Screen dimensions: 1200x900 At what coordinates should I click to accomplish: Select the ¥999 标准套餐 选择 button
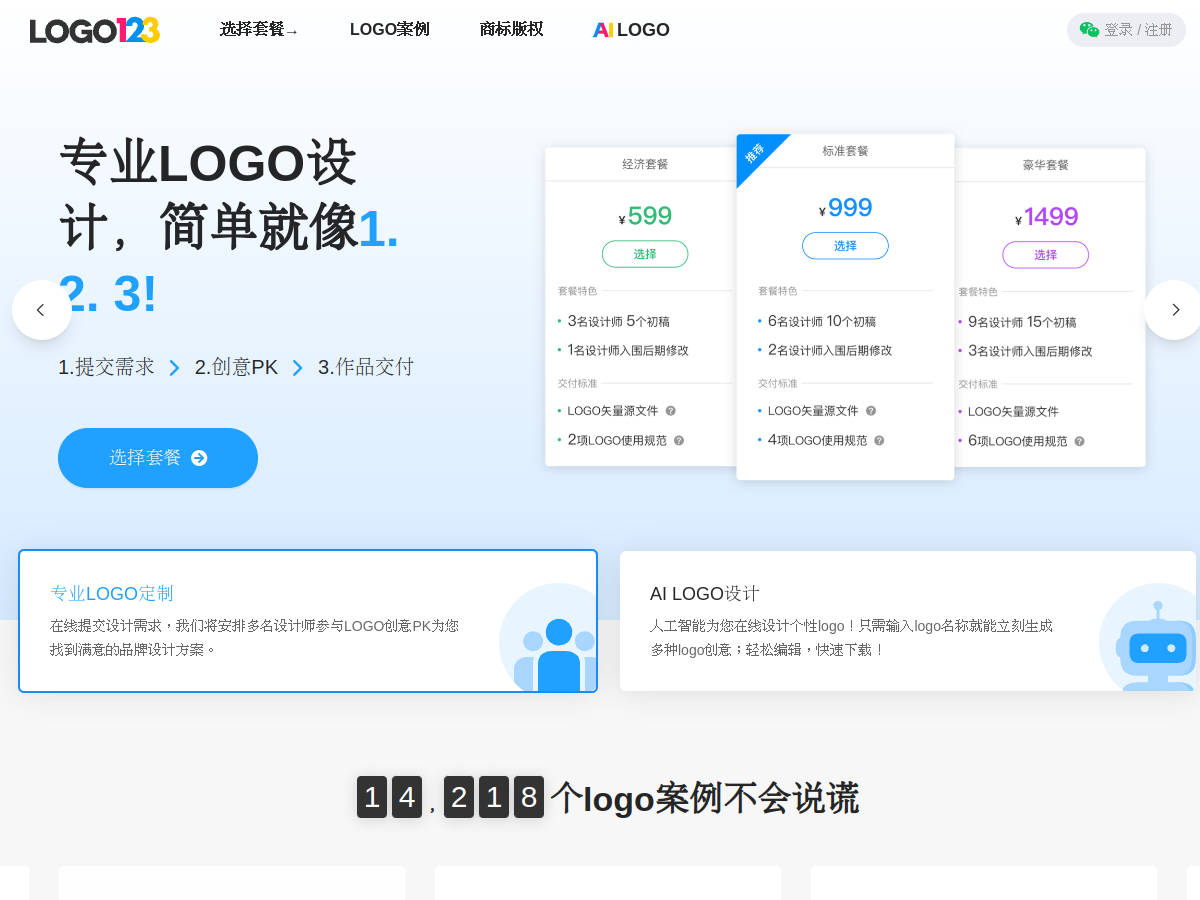pyautogui.click(x=845, y=246)
